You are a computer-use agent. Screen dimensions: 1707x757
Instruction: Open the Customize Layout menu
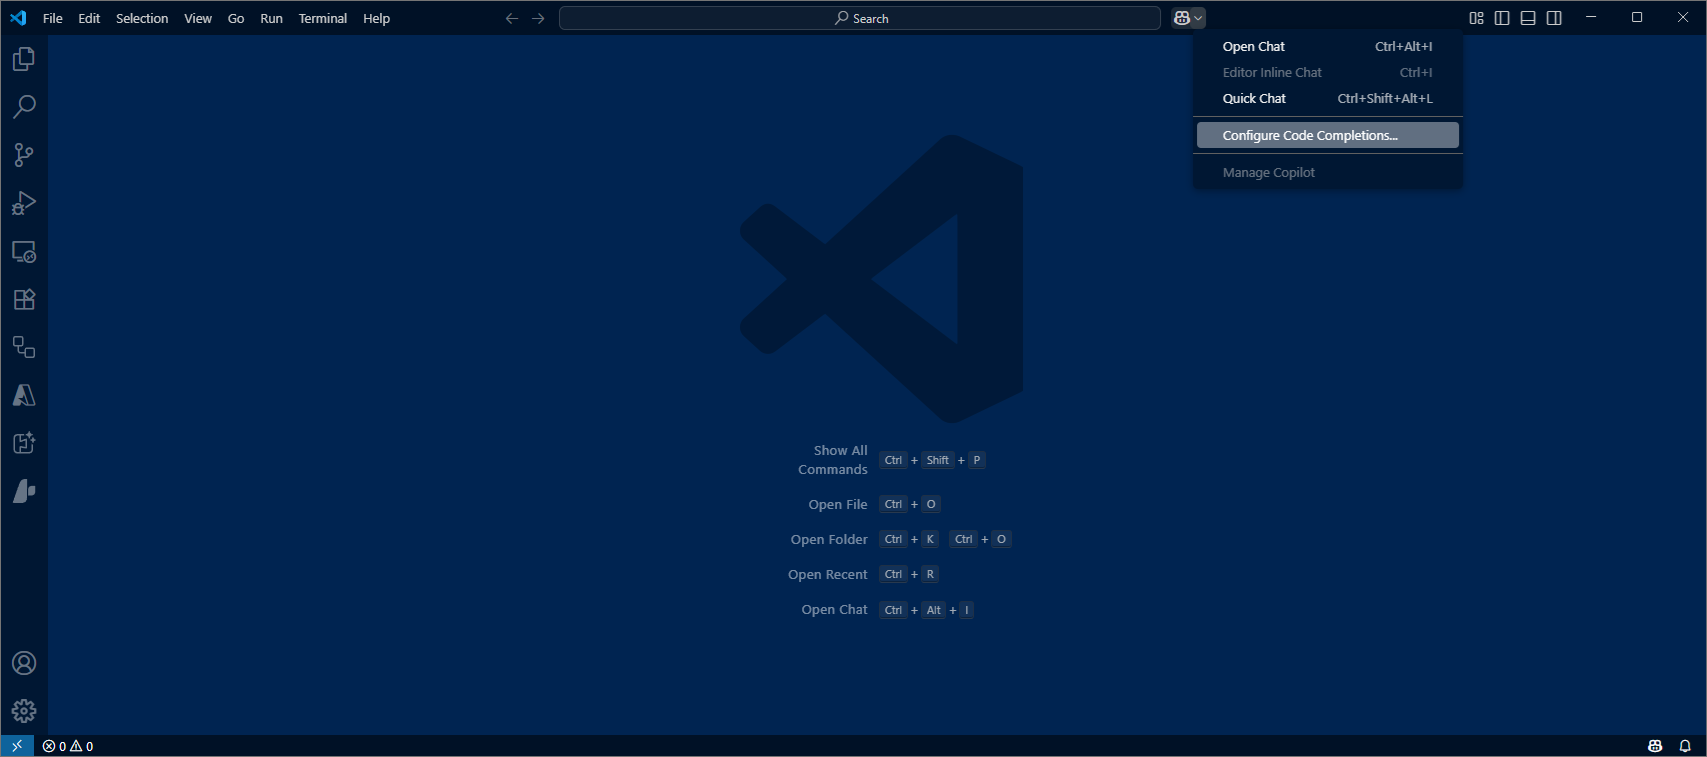[1476, 18]
